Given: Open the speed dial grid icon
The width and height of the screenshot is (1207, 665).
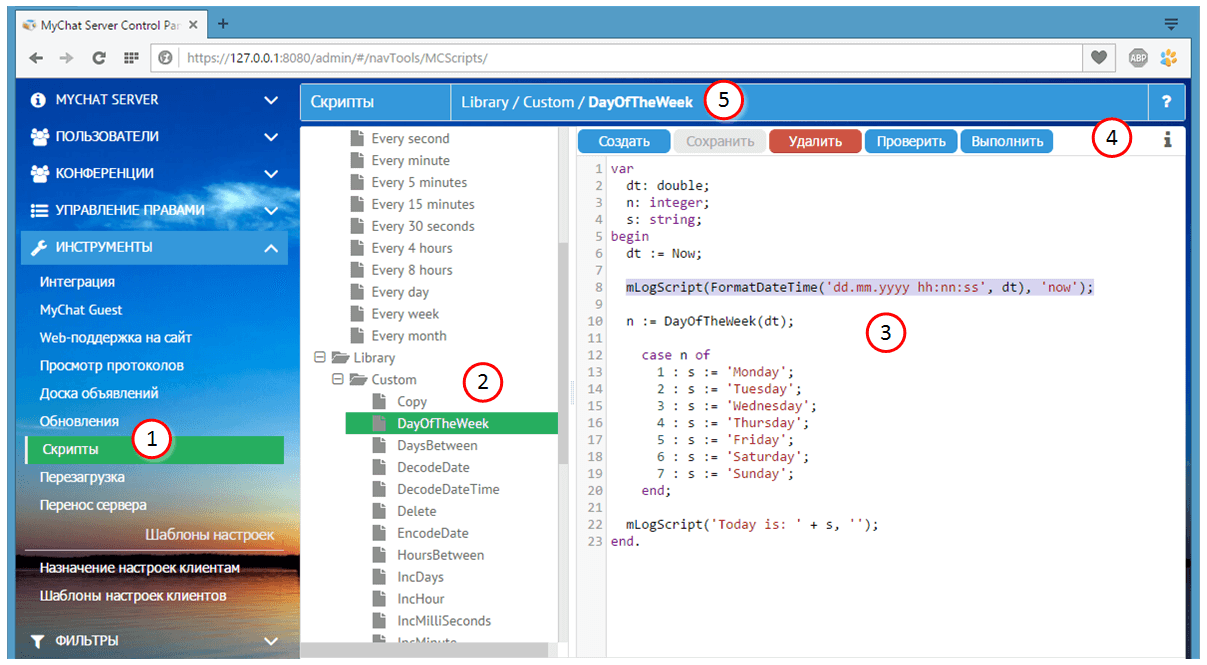Looking at the screenshot, I should [x=130, y=58].
